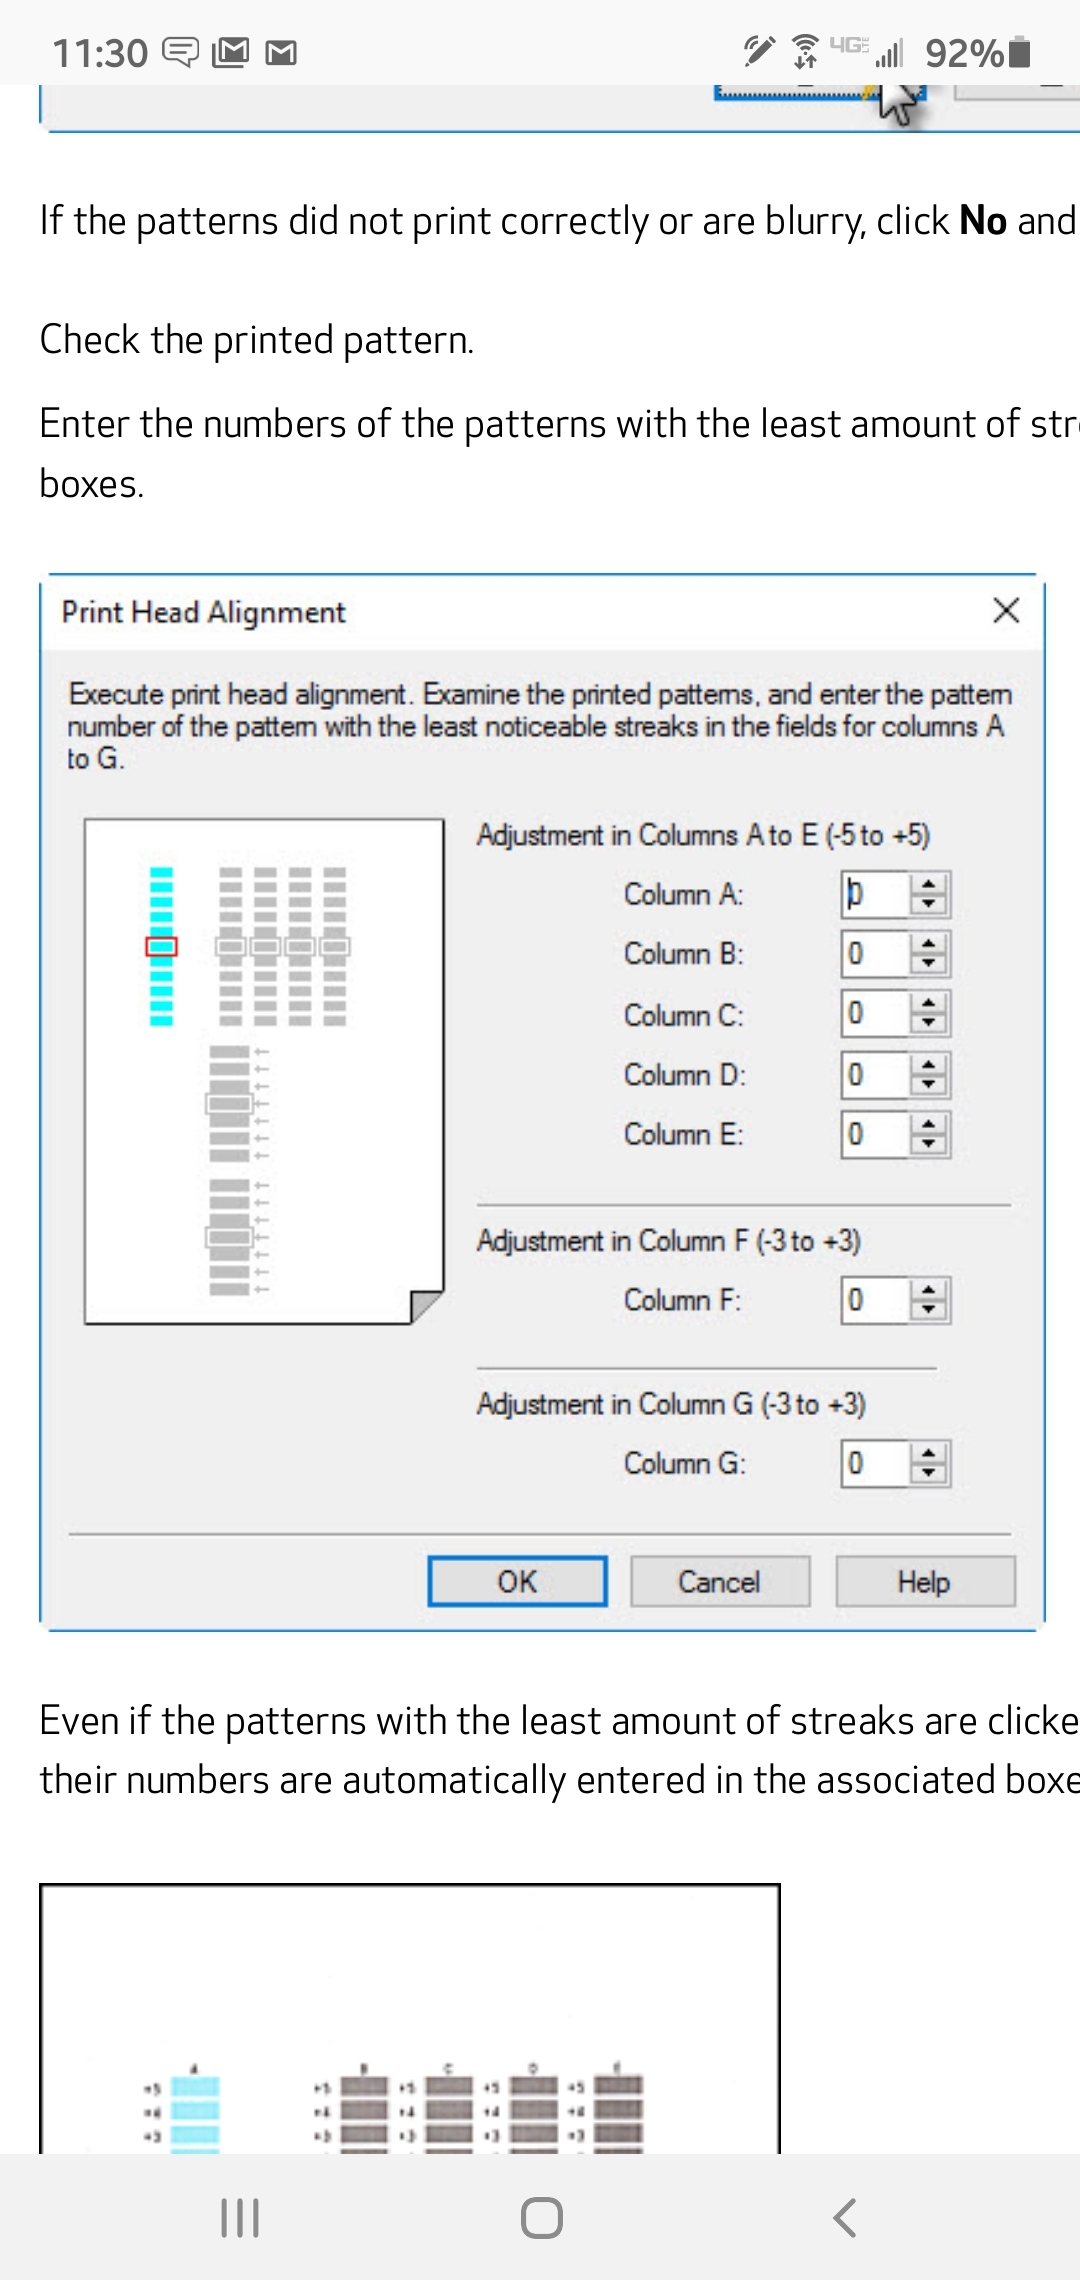
Task: Increase the Column F spinner value
Action: pos(929,1290)
